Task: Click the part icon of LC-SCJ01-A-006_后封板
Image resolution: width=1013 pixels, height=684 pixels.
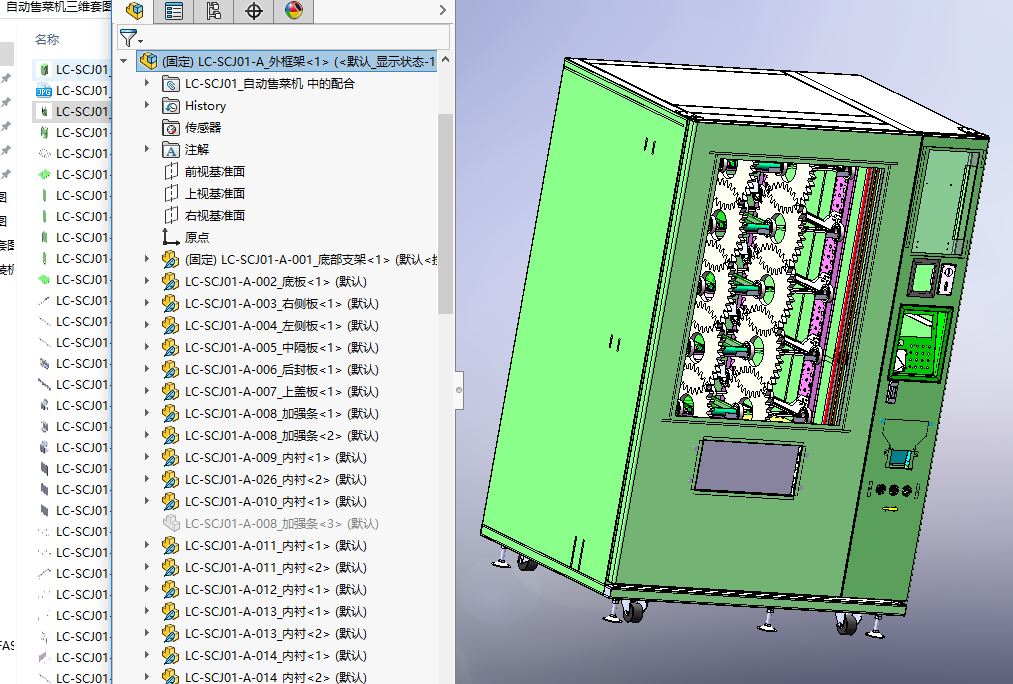Action: (171, 369)
